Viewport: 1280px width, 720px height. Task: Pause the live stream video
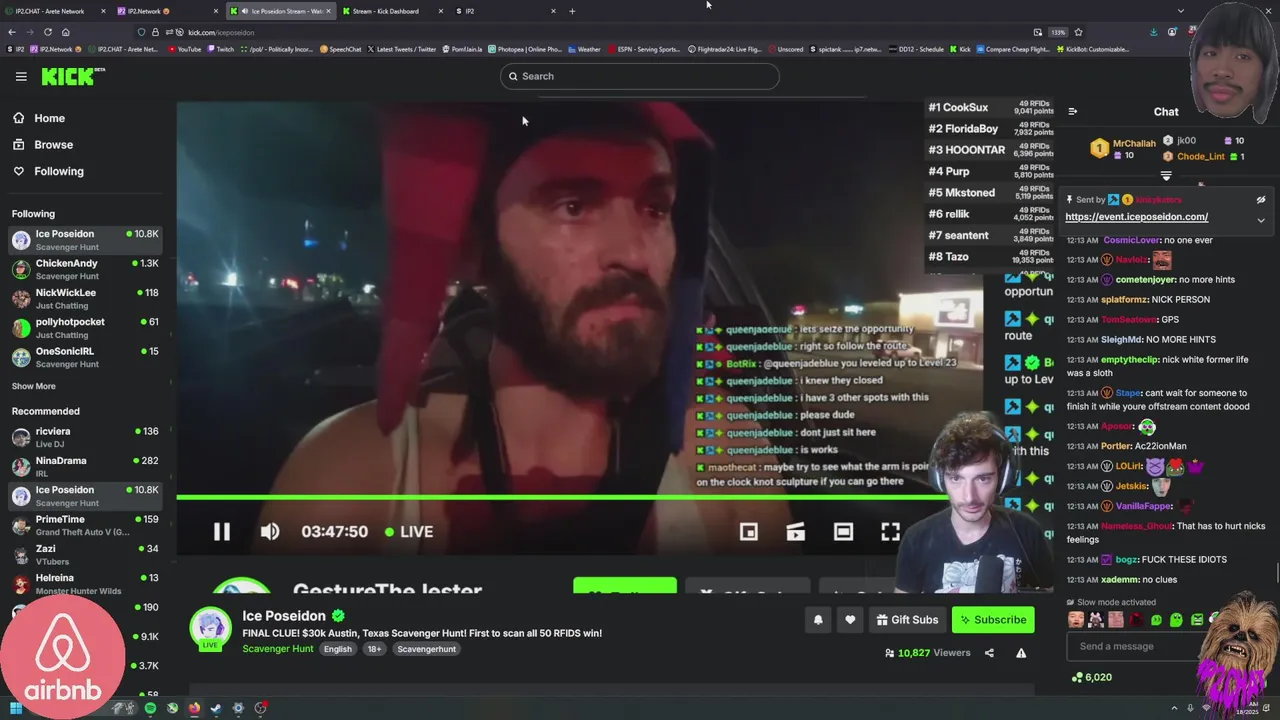[222, 532]
